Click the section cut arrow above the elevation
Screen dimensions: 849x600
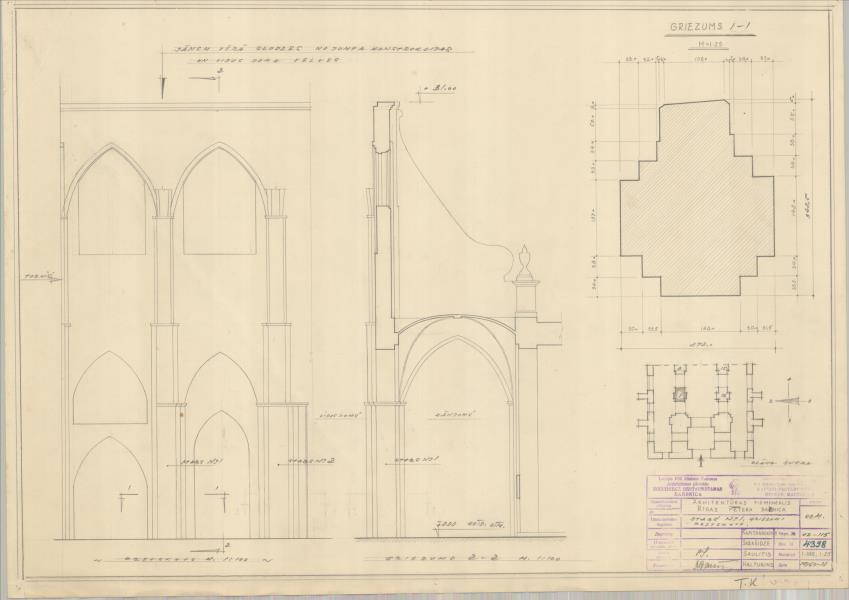pyautogui.click(x=163, y=86)
